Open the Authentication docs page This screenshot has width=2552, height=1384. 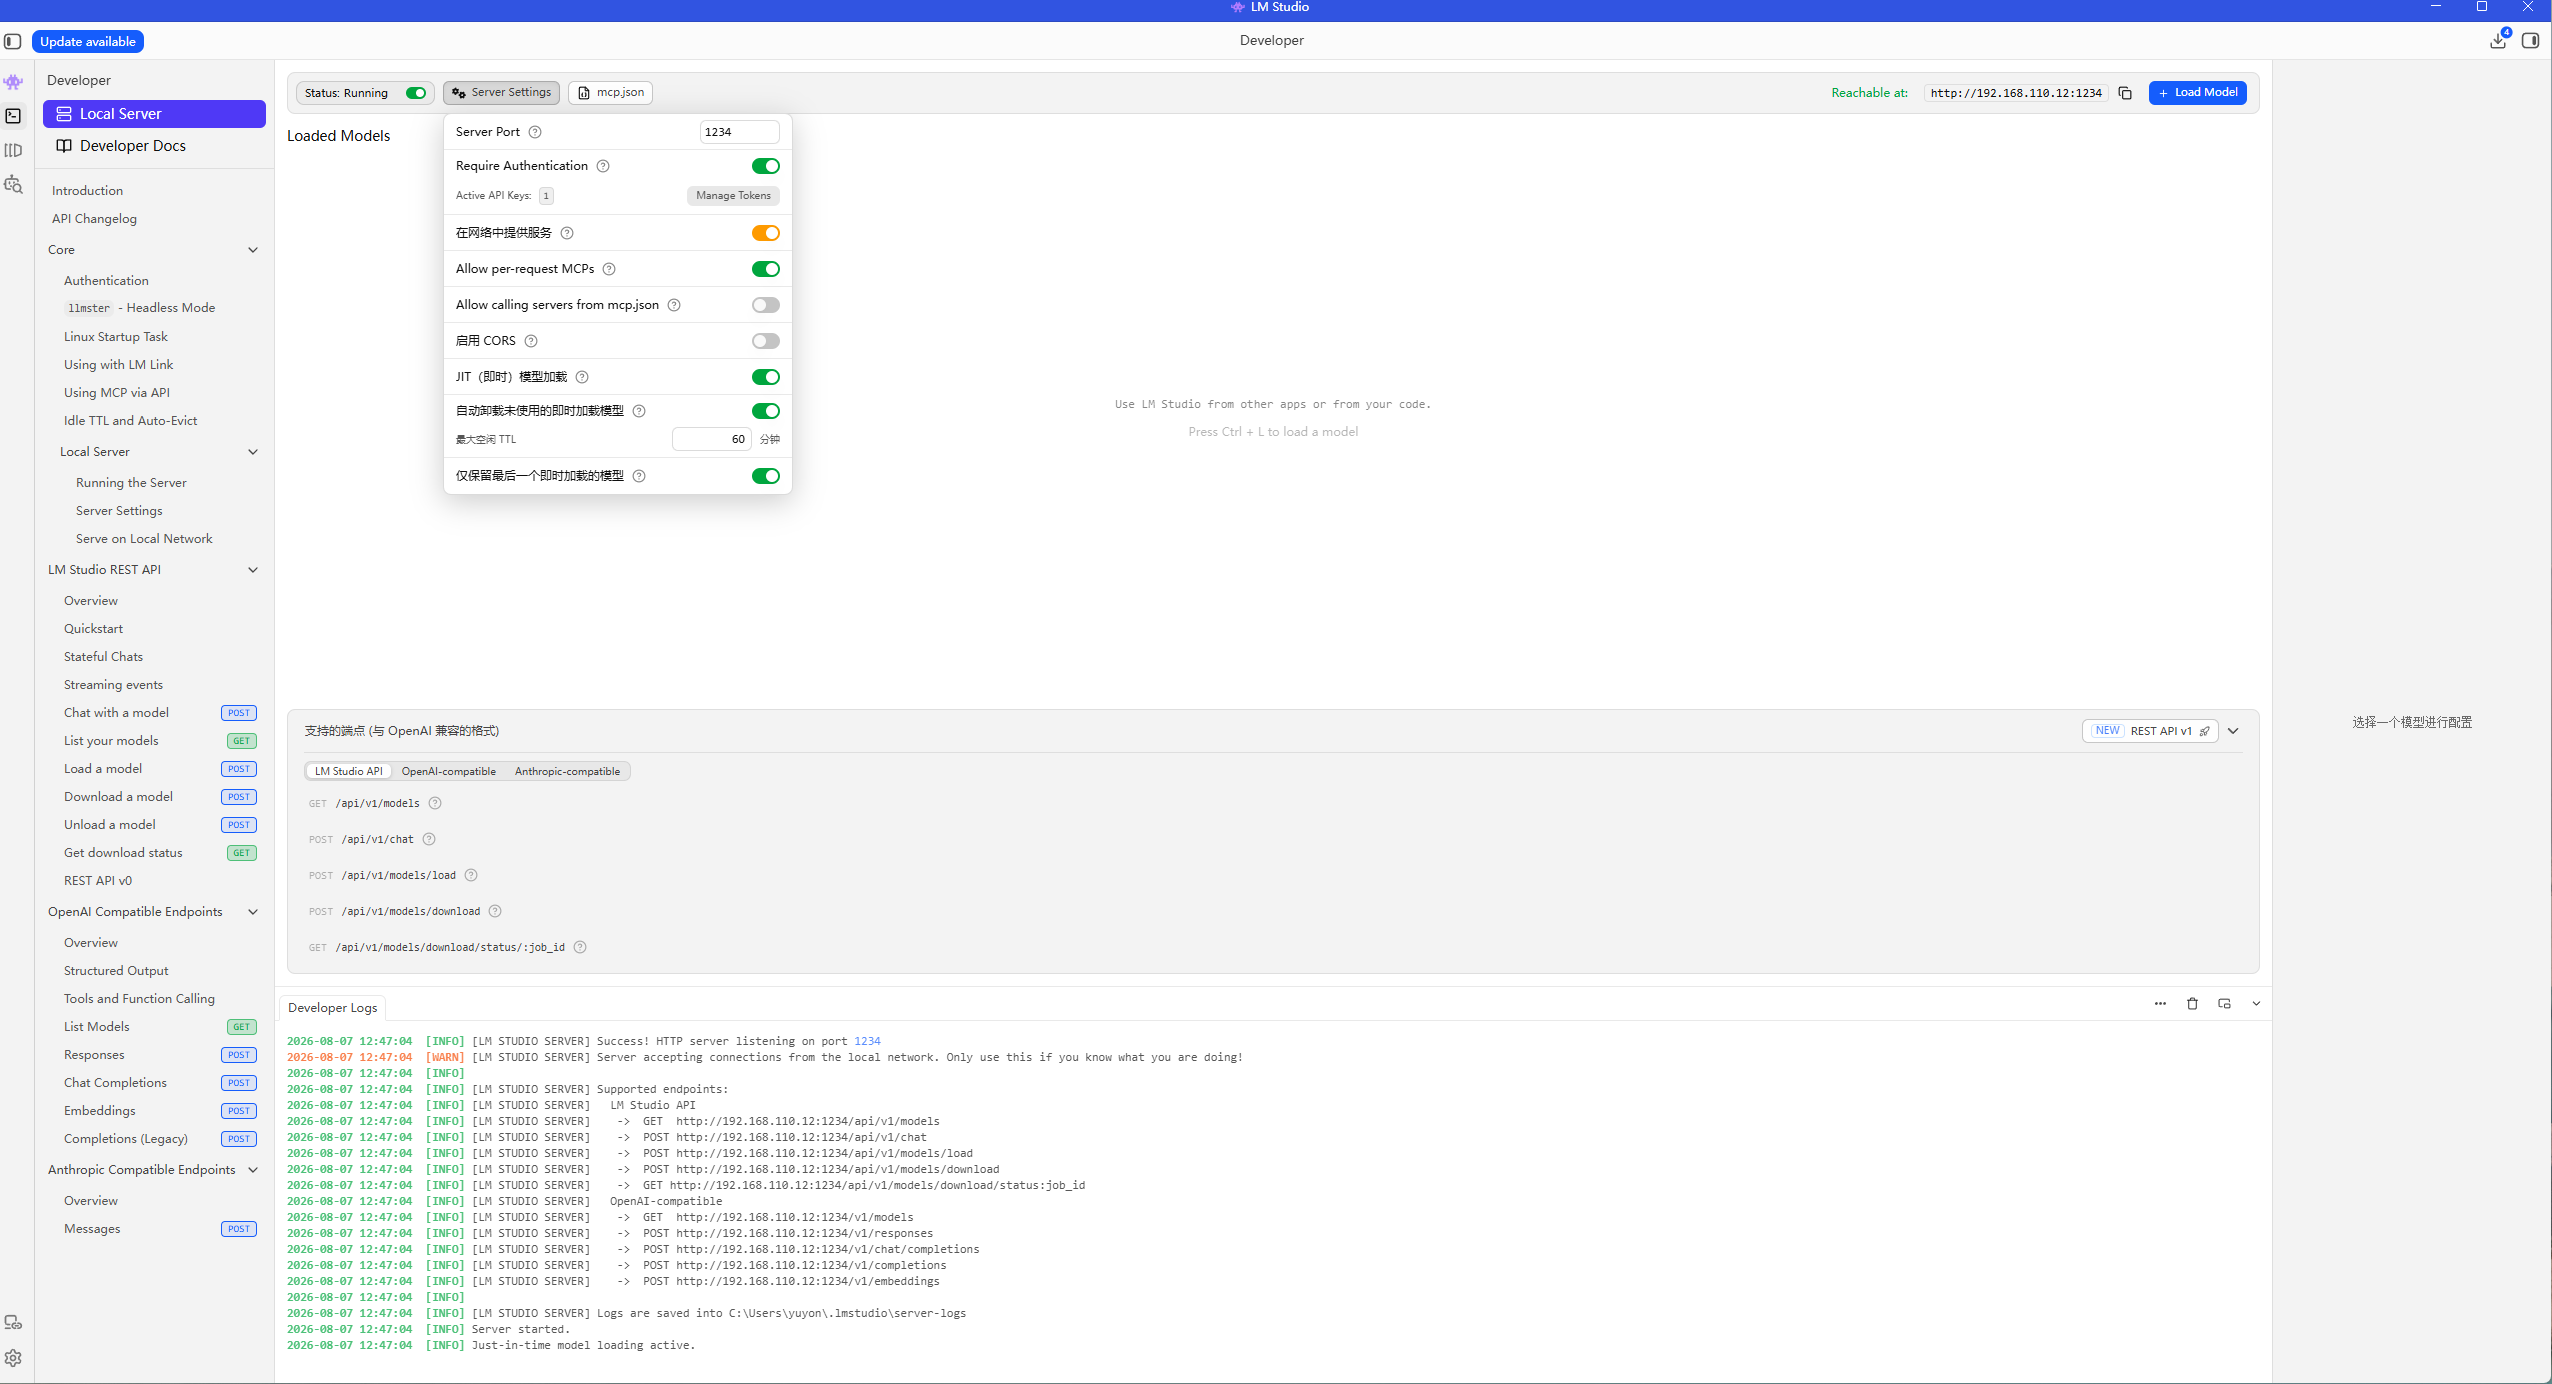point(106,281)
